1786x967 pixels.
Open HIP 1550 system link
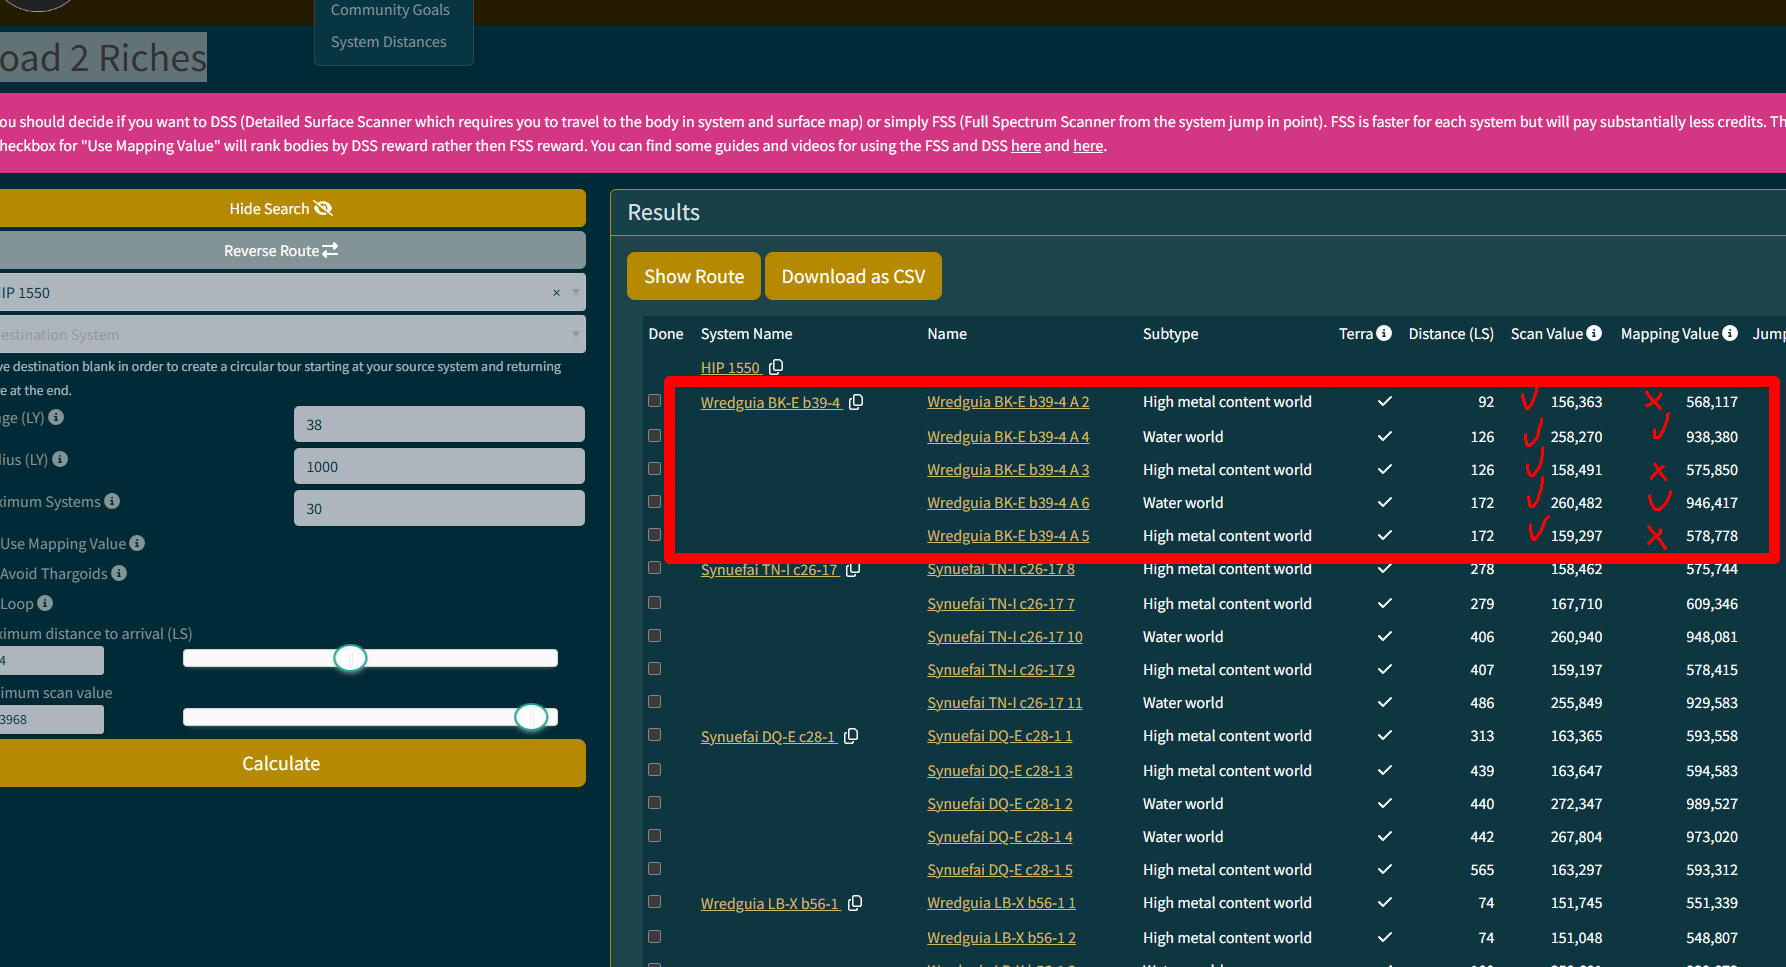click(730, 368)
